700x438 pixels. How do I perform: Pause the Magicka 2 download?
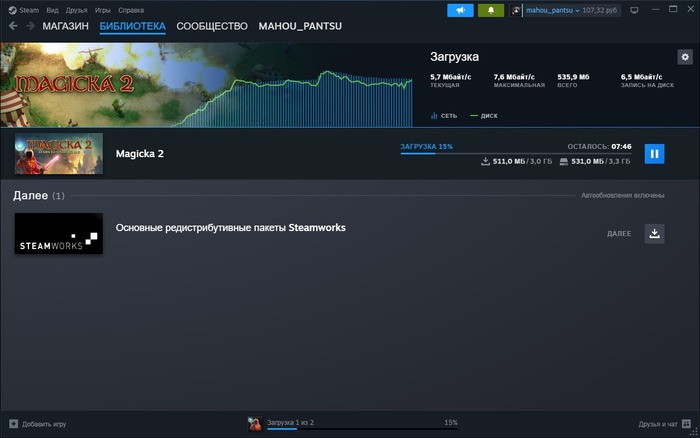pos(654,154)
